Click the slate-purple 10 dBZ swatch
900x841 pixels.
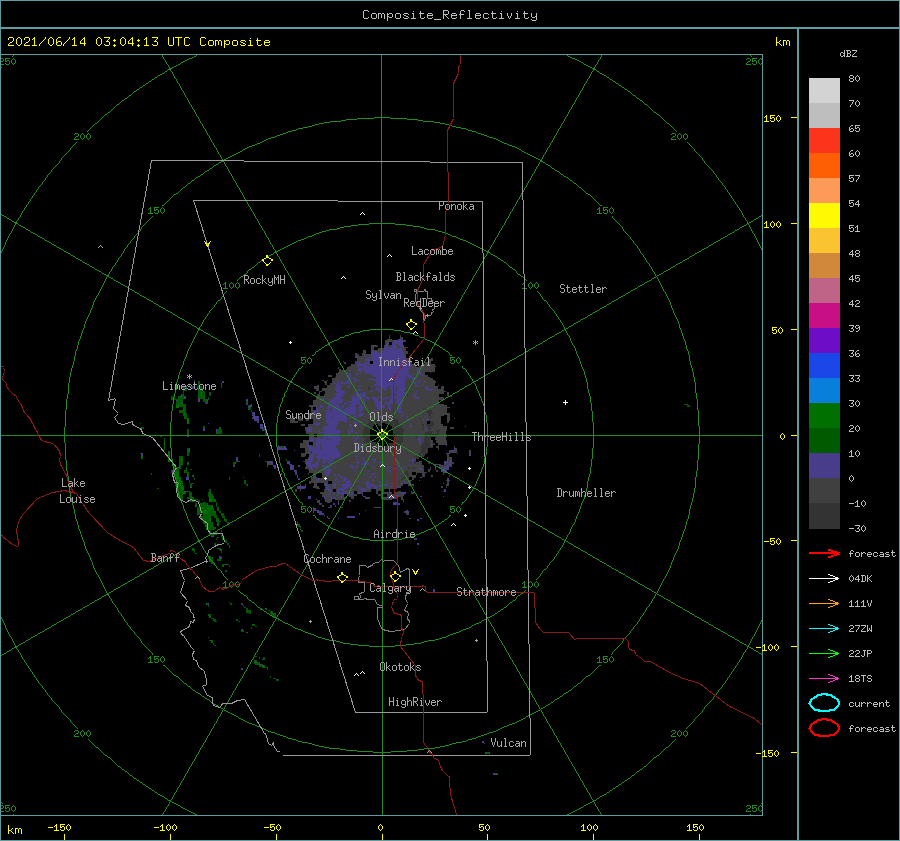pos(824,466)
